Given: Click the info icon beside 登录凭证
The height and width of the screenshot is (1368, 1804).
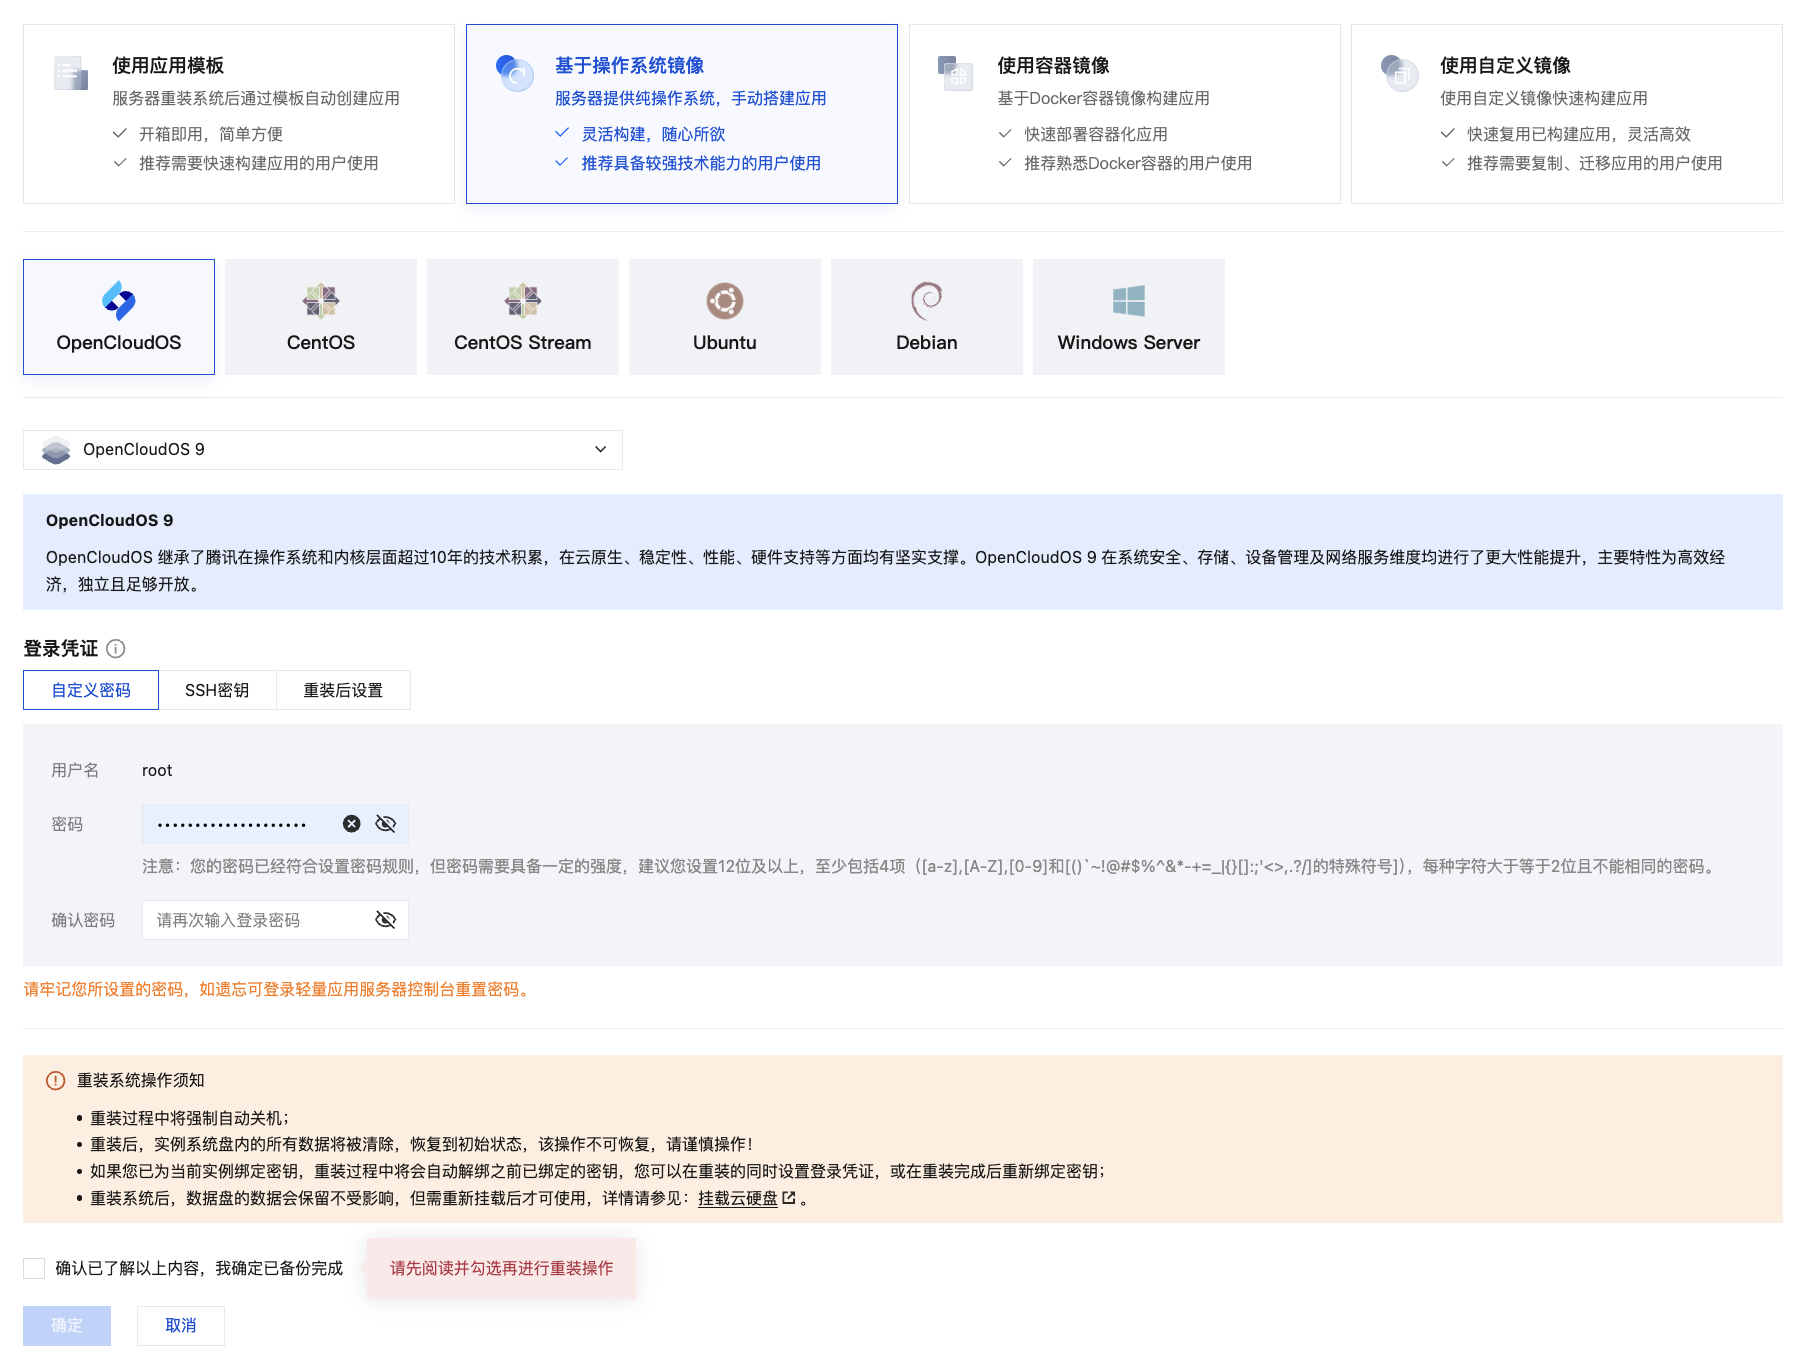Looking at the screenshot, I should point(116,649).
